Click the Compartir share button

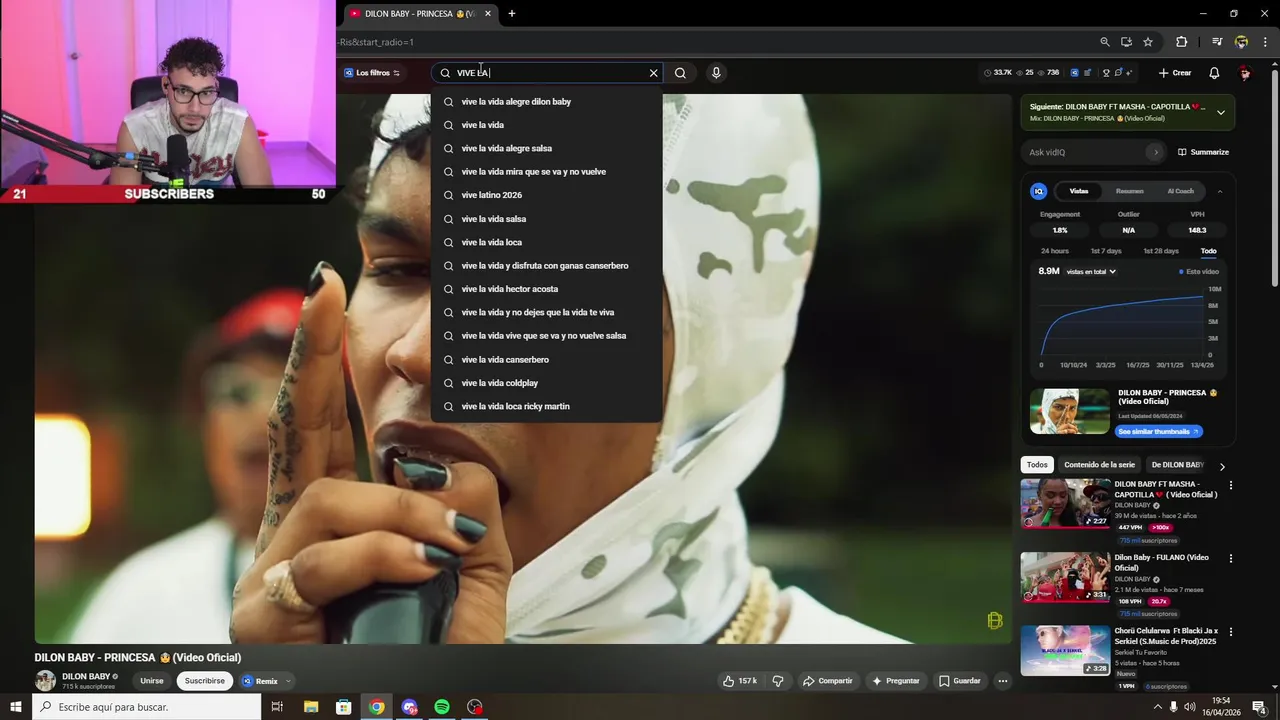[828, 681]
